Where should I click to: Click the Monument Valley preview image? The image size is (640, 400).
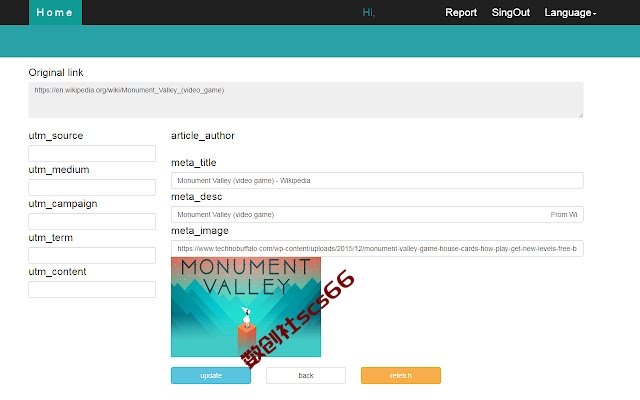click(246, 307)
